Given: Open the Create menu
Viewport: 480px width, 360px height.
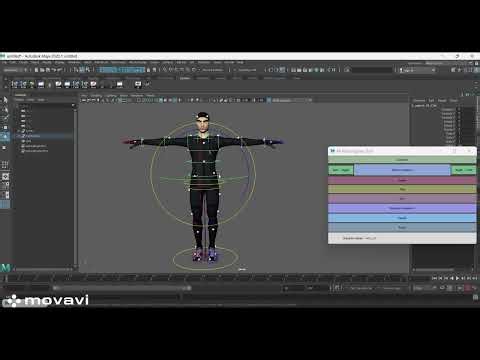Looking at the screenshot, I should (23, 62).
